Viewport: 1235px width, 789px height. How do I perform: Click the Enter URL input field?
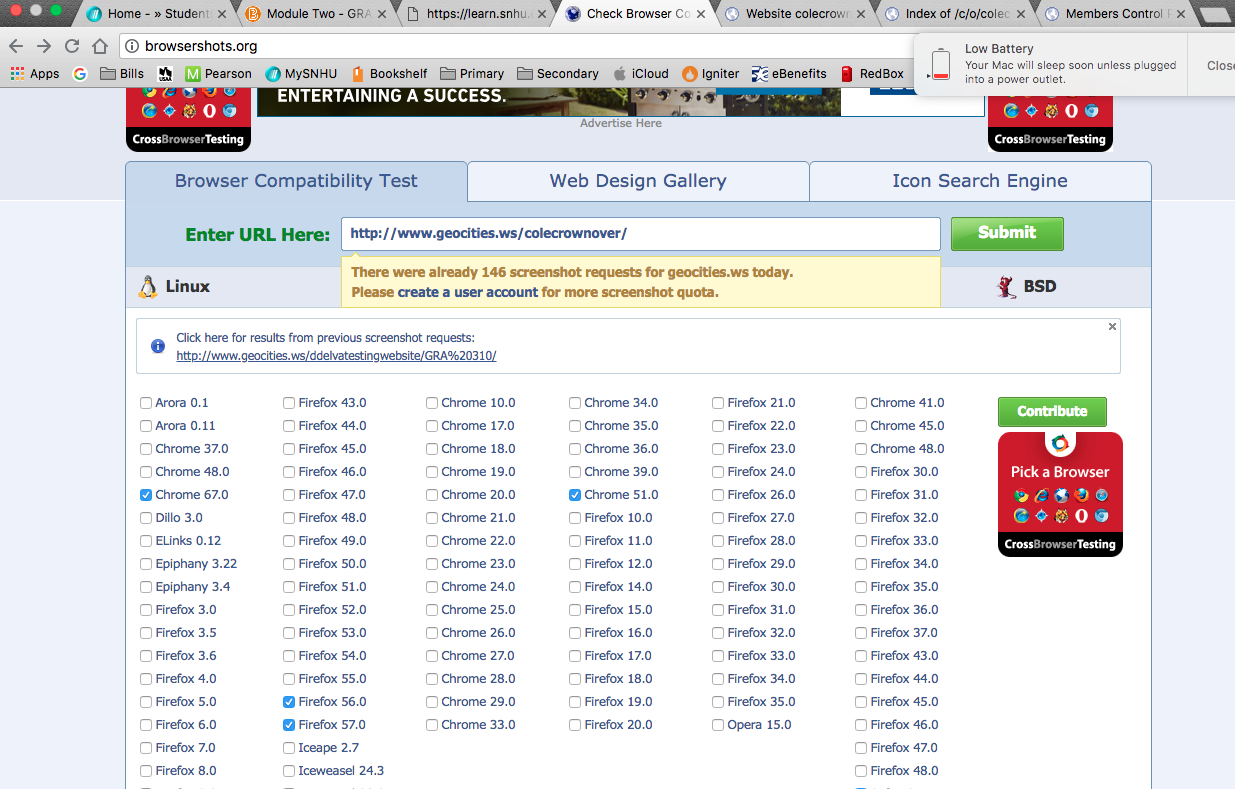[641, 233]
